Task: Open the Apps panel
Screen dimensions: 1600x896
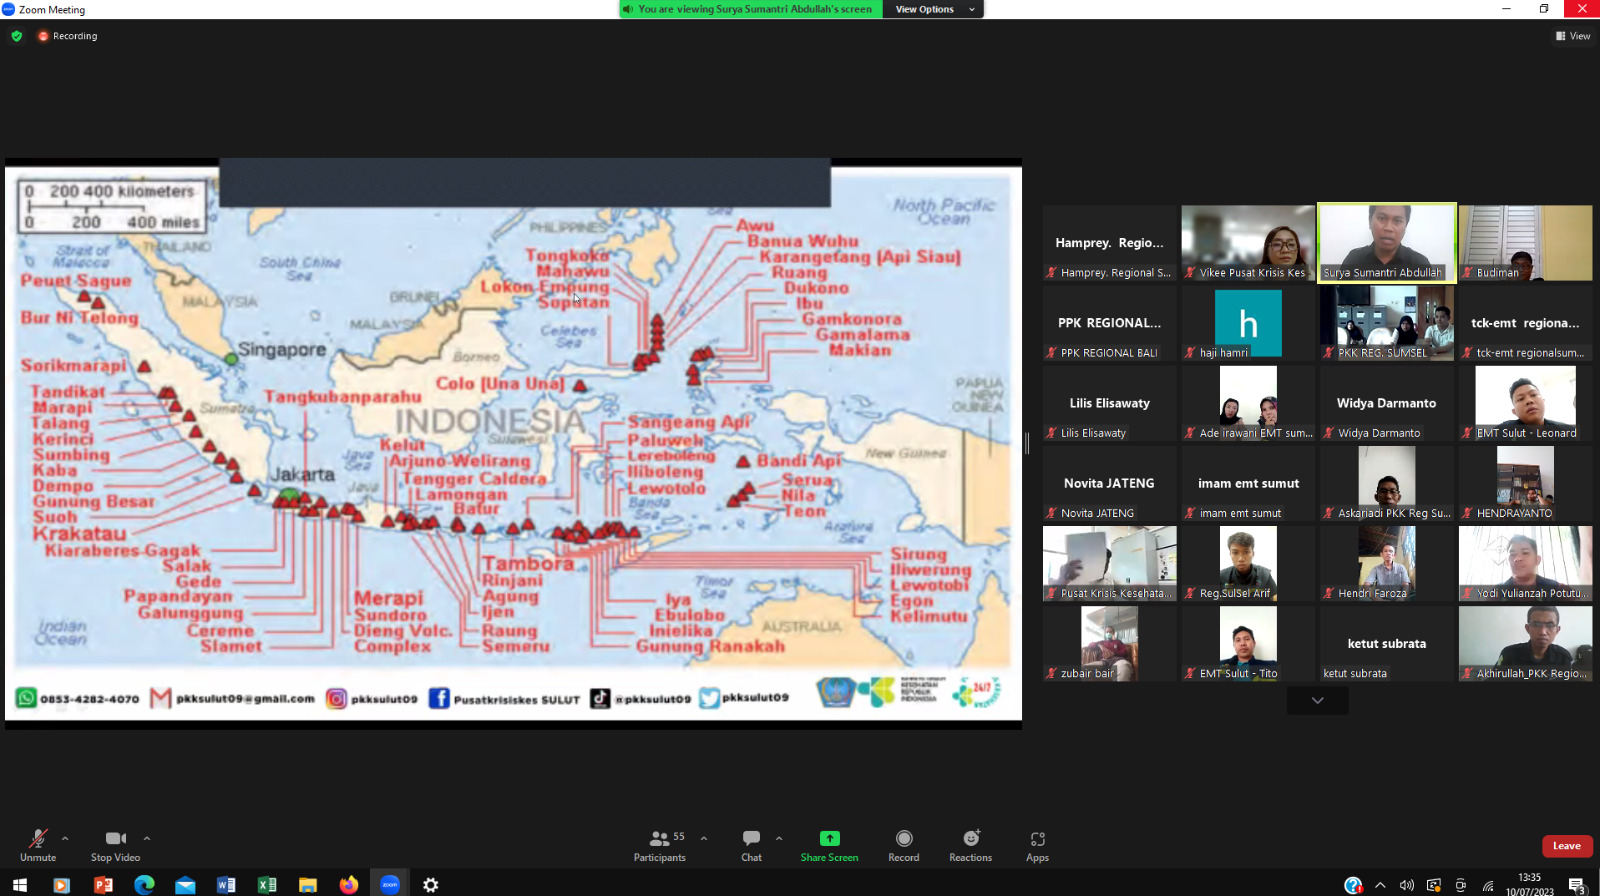Action: pos(1037,845)
